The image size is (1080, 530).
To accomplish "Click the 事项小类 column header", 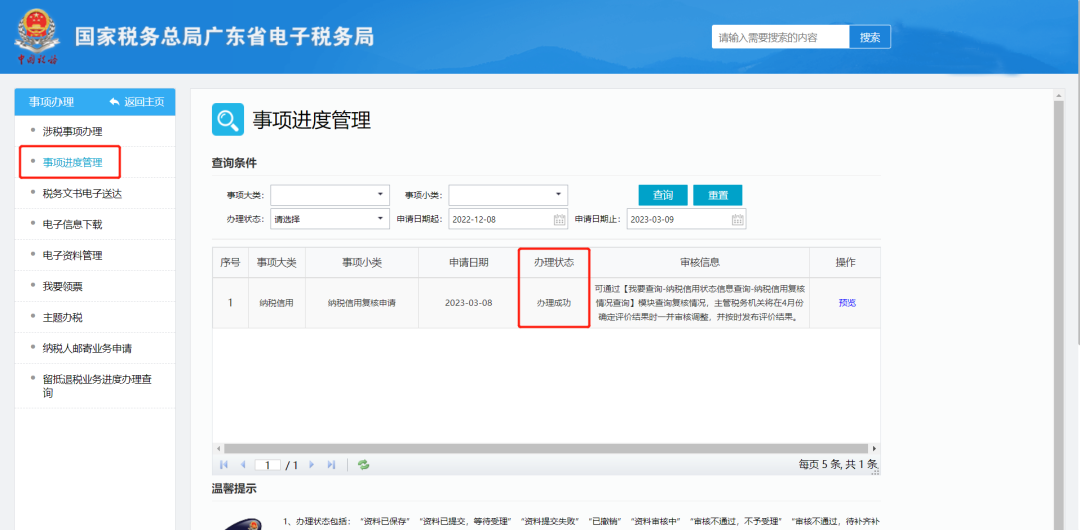I will [362, 263].
